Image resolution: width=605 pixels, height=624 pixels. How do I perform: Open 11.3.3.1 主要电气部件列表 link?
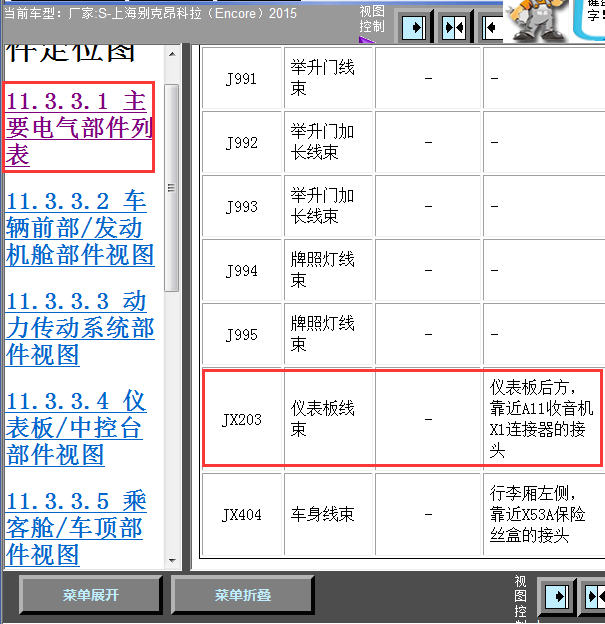point(79,127)
